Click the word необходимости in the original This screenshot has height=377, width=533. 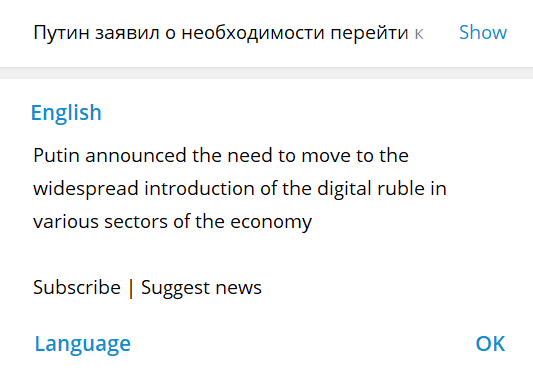coord(253,33)
